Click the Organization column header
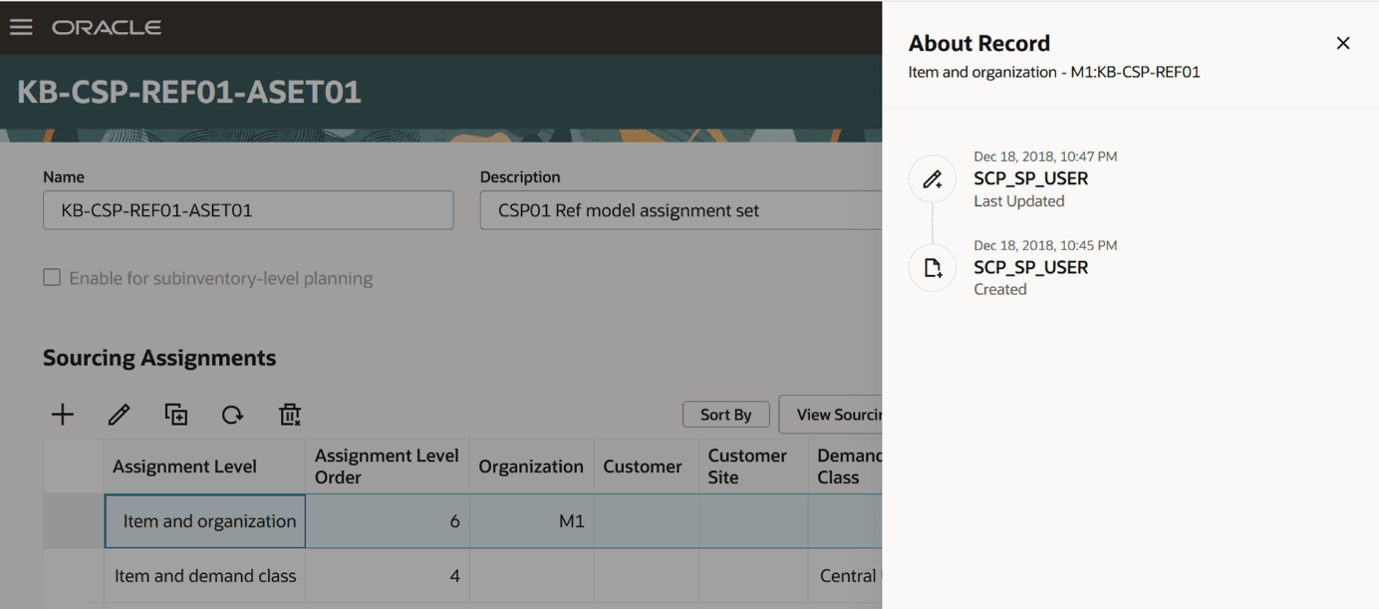 coord(532,466)
